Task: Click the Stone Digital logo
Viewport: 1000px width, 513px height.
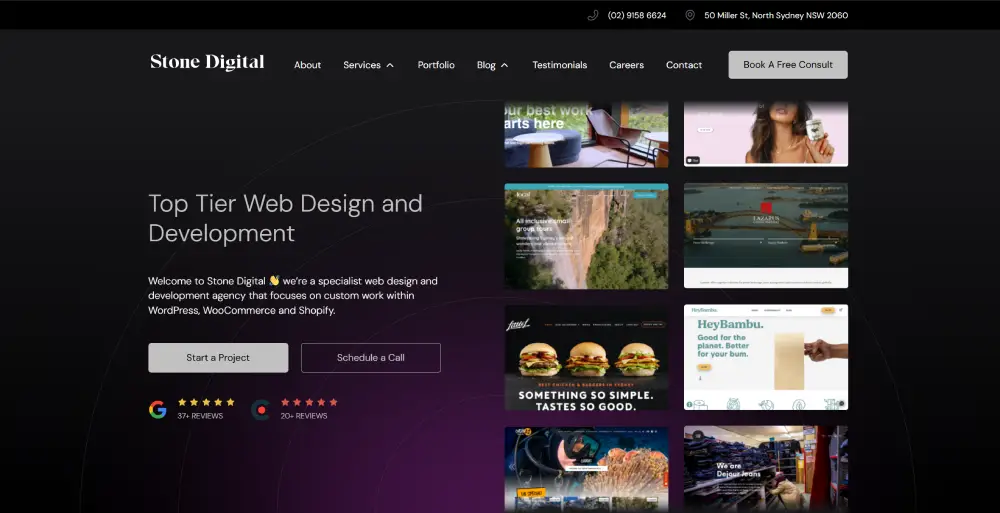Action: point(207,63)
